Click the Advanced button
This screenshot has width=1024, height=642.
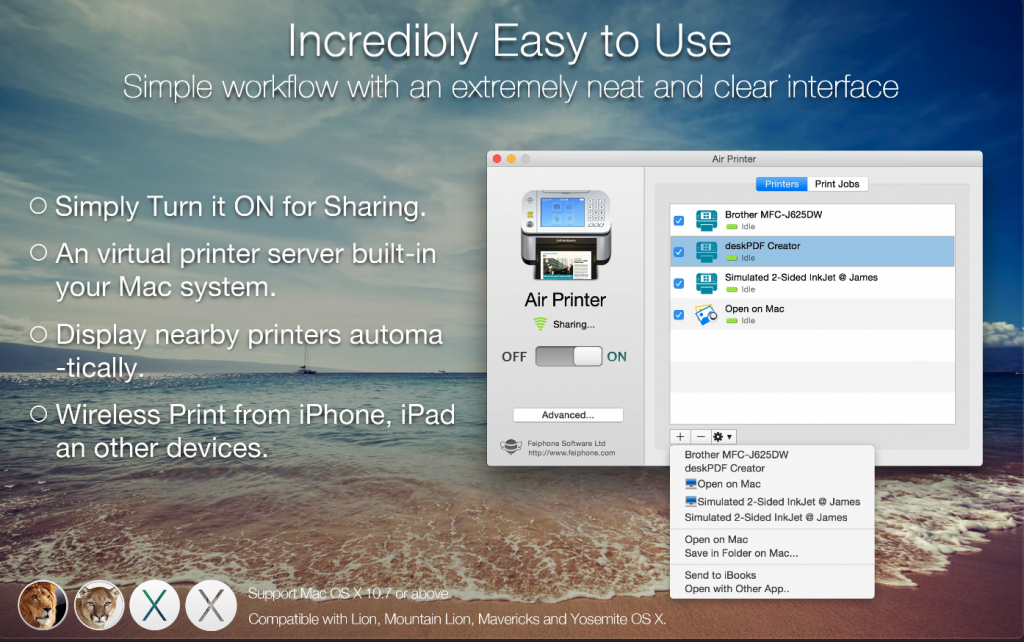click(x=568, y=414)
